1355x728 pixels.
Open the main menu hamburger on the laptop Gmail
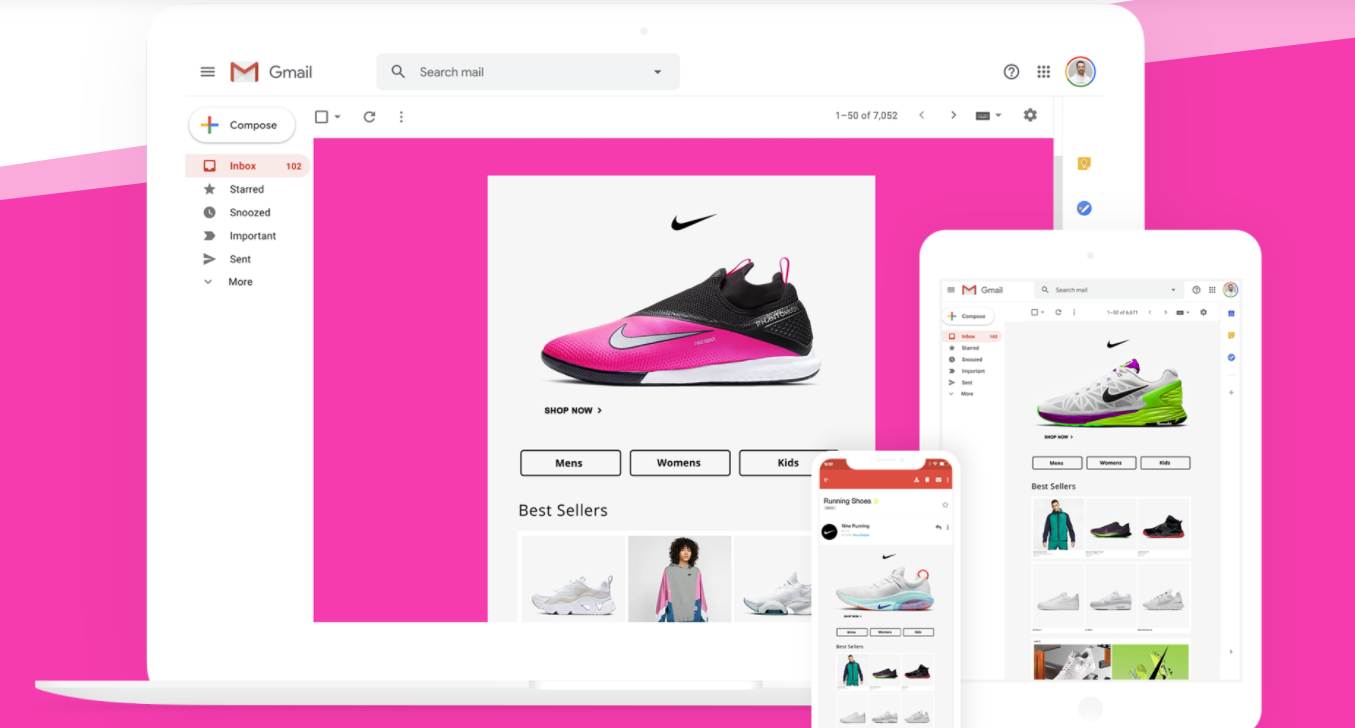pyautogui.click(x=208, y=72)
